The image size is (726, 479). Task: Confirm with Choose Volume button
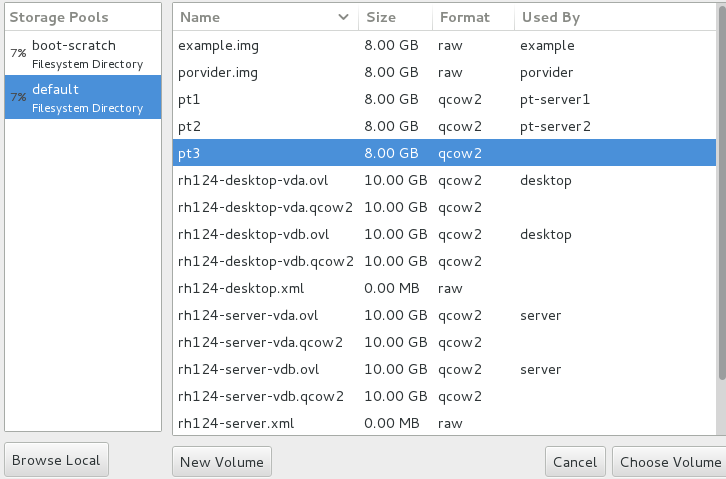670,461
